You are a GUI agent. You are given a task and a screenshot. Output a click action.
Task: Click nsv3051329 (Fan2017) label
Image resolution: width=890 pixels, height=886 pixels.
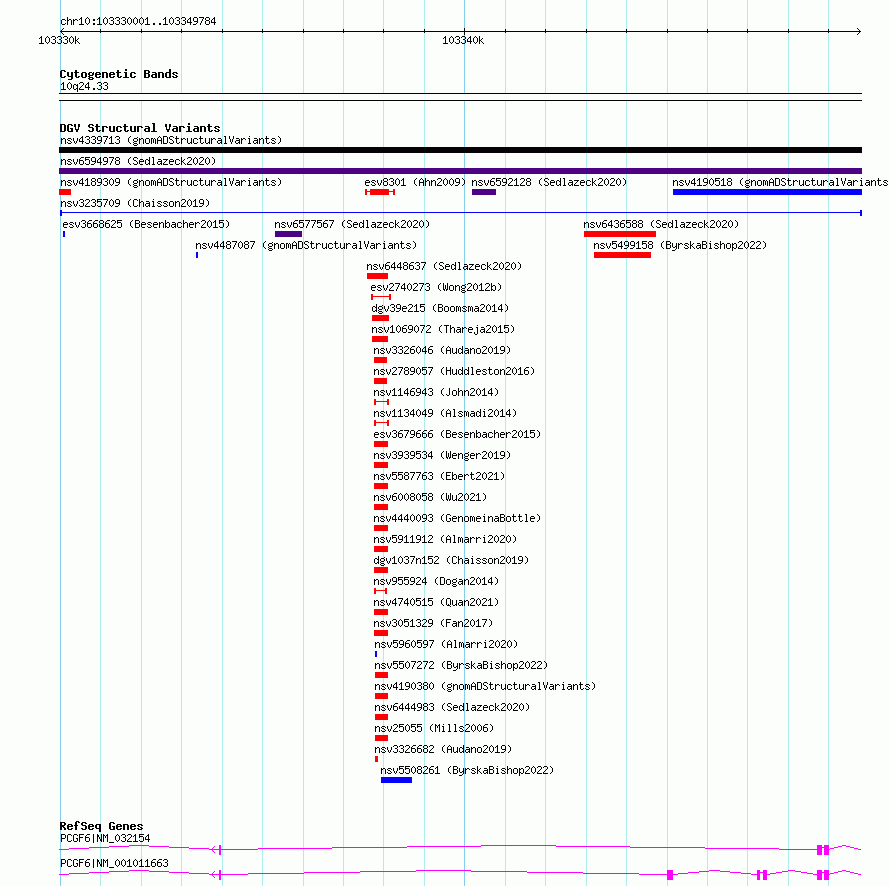pyautogui.click(x=433, y=623)
